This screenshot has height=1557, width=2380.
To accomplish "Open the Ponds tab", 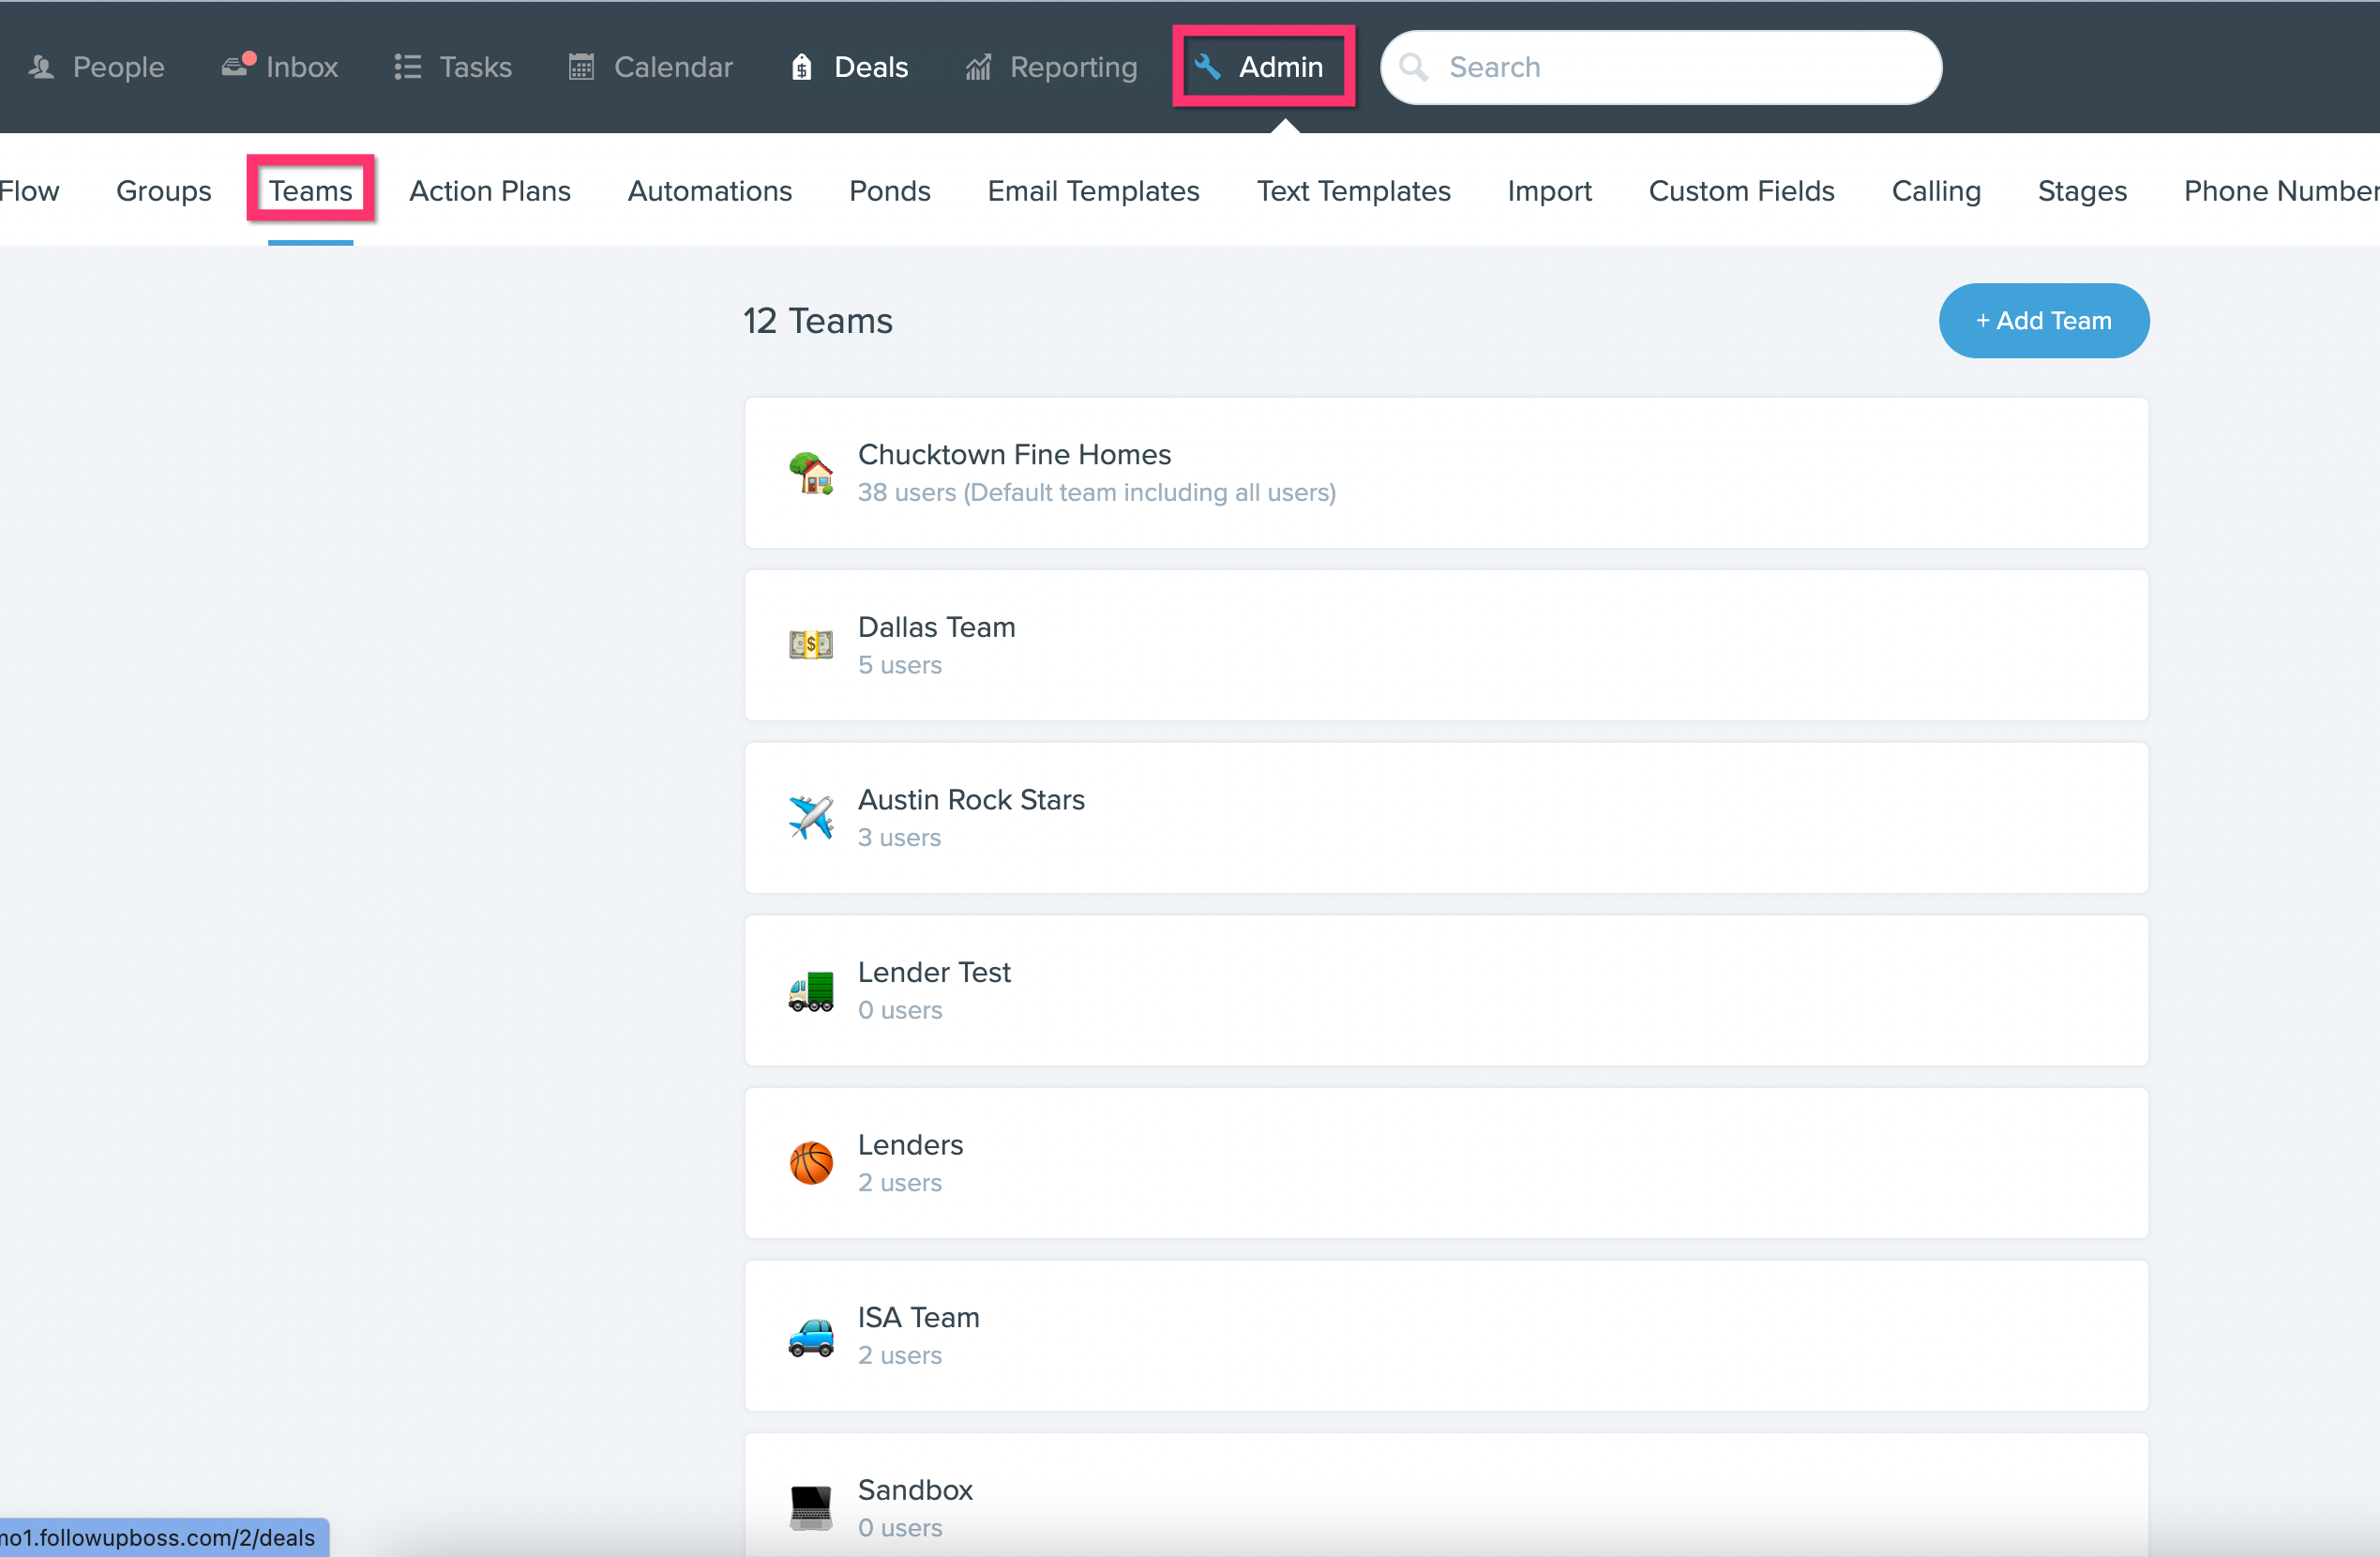I will coord(890,191).
